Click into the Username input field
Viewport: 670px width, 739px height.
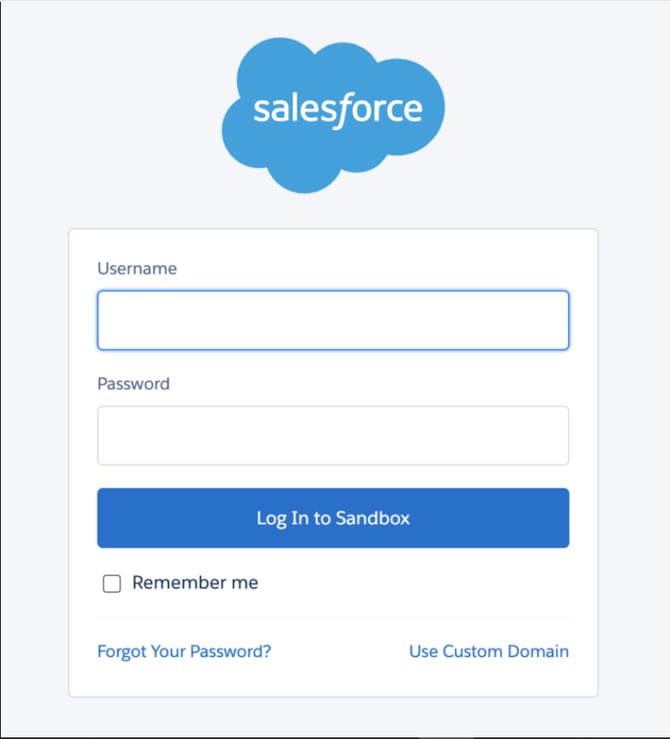click(333, 320)
